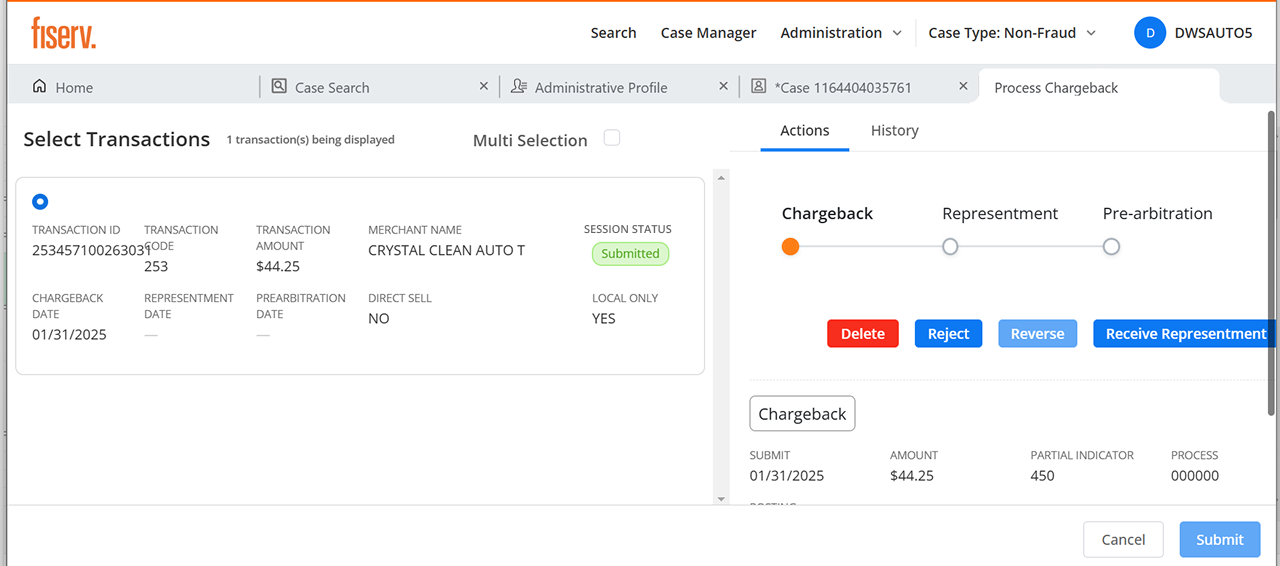This screenshot has height=566, width=1280.
Task: Select the Pre-arbitration stage marker
Action: pos(1111,246)
